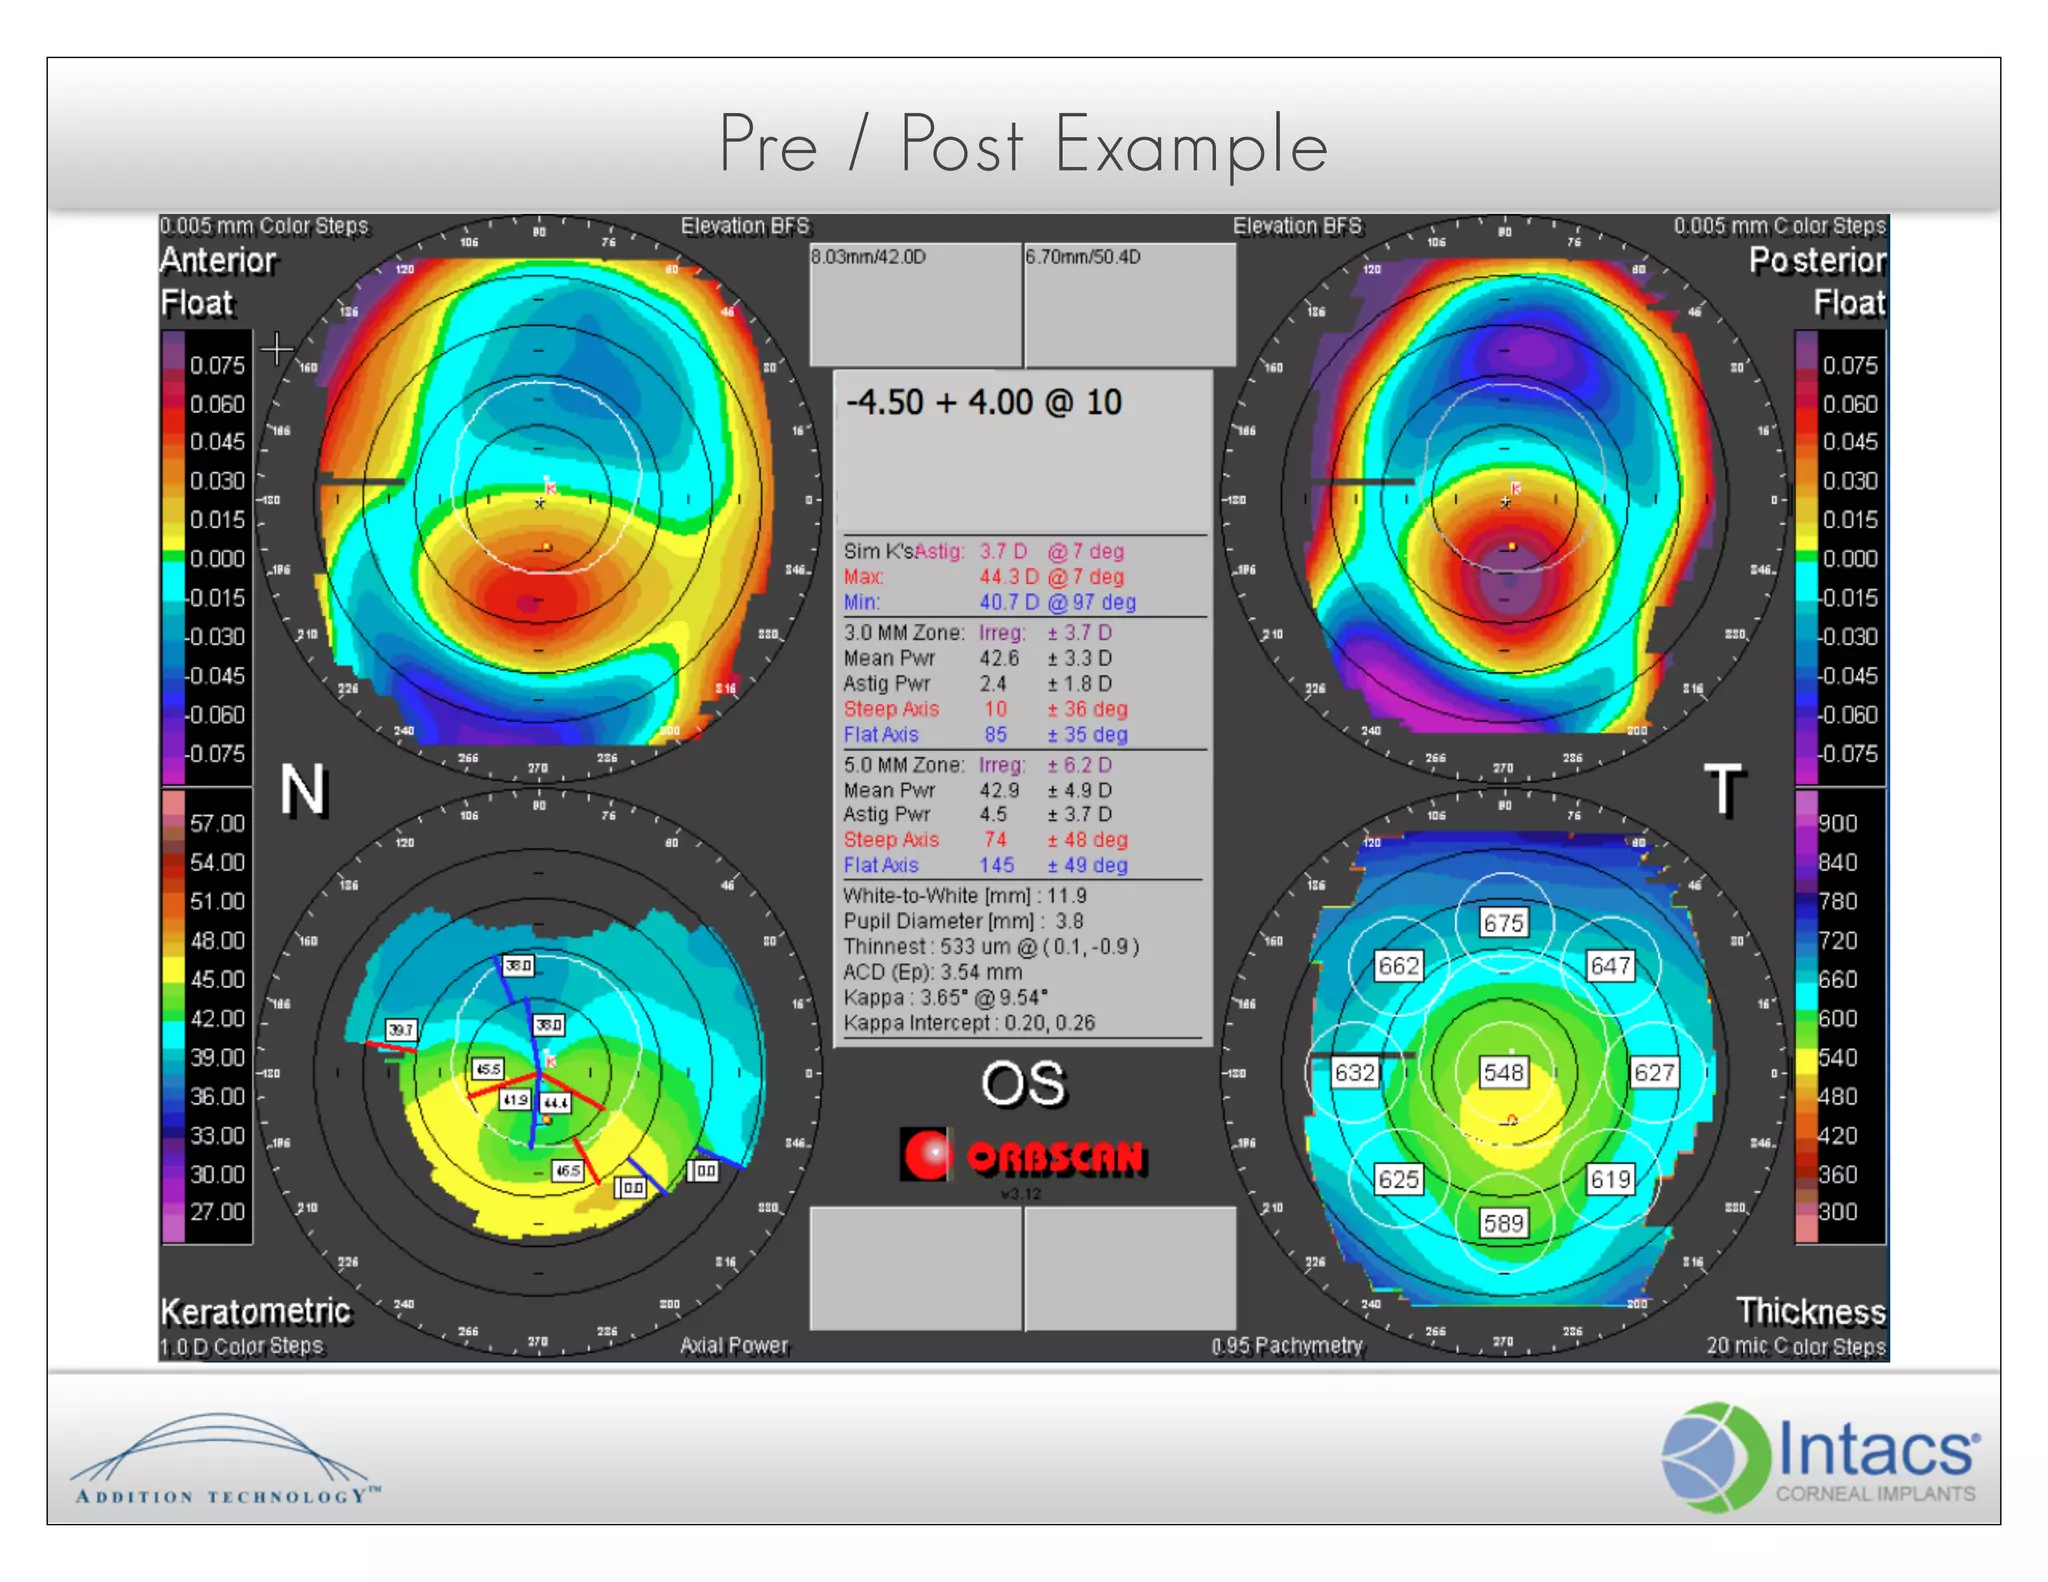This screenshot has height=1582, width=2048.
Task: Select the 675 pachymetry value circle
Action: (1503, 922)
